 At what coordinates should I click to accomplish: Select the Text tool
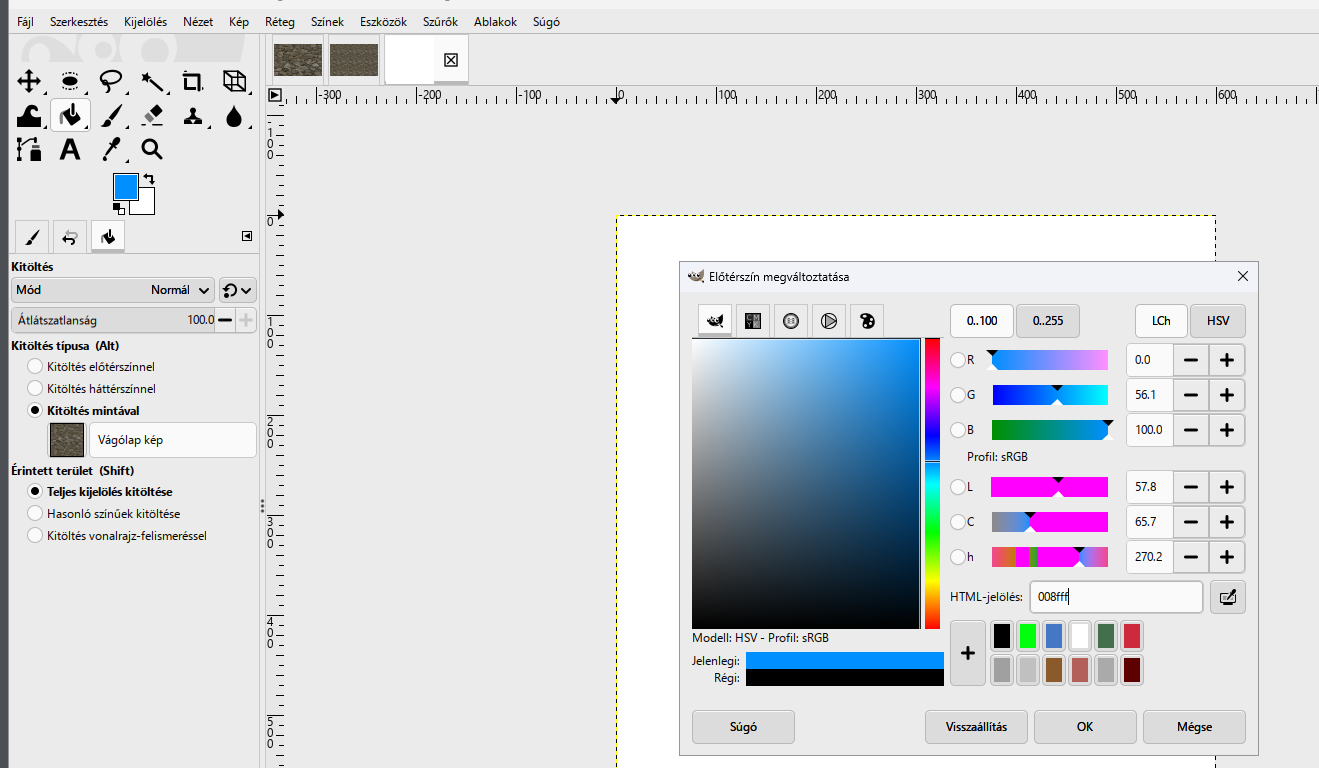pyautogui.click(x=70, y=150)
